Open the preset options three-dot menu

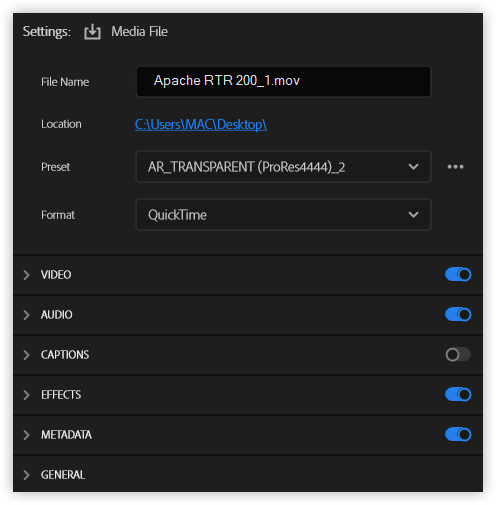click(455, 167)
